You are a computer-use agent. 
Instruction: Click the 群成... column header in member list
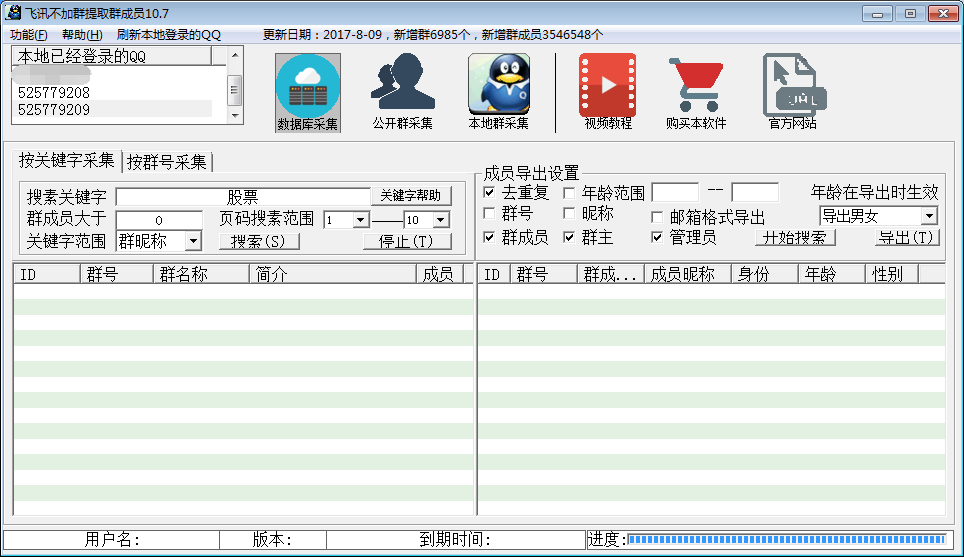pos(610,274)
